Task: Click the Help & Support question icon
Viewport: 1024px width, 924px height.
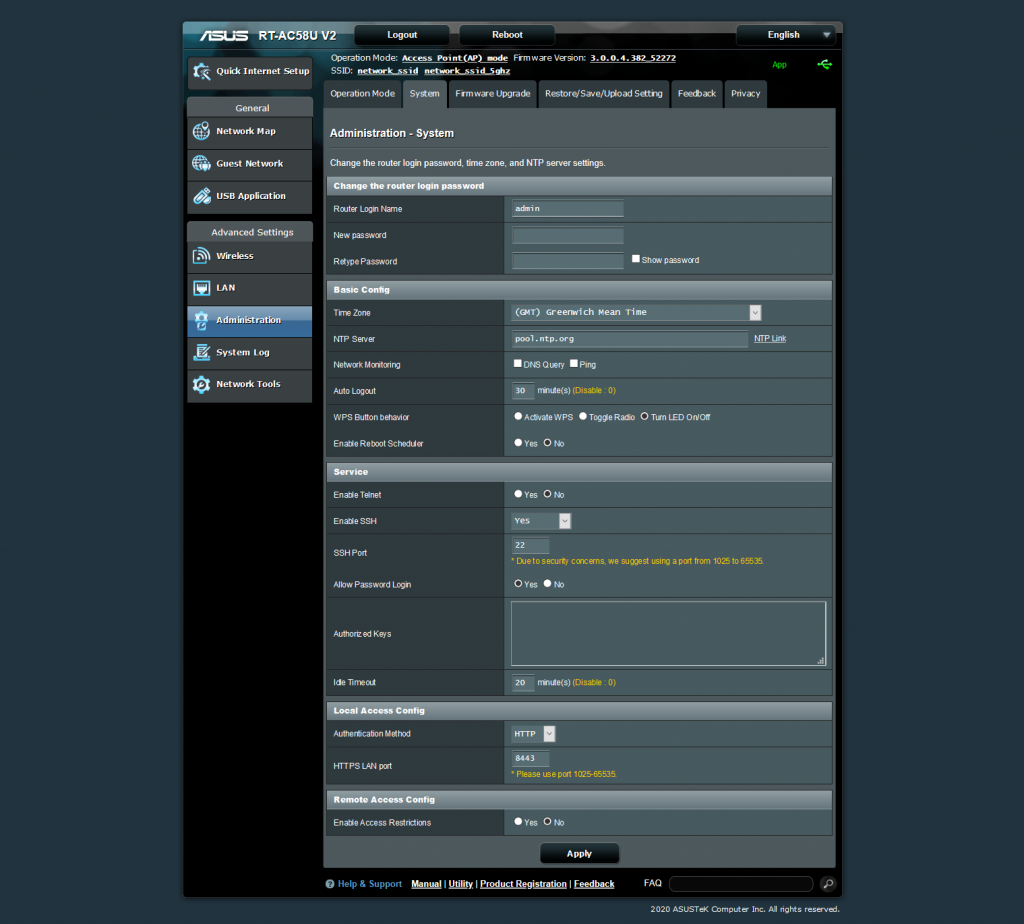Action: (x=330, y=884)
